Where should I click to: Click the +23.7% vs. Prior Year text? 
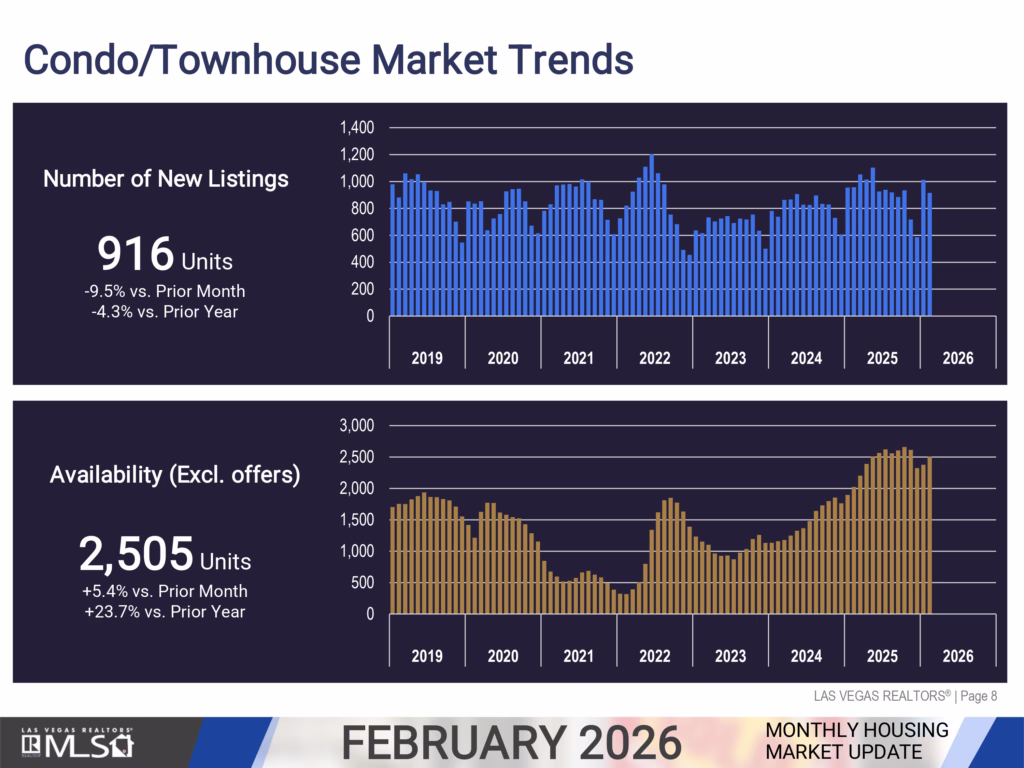[165, 611]
